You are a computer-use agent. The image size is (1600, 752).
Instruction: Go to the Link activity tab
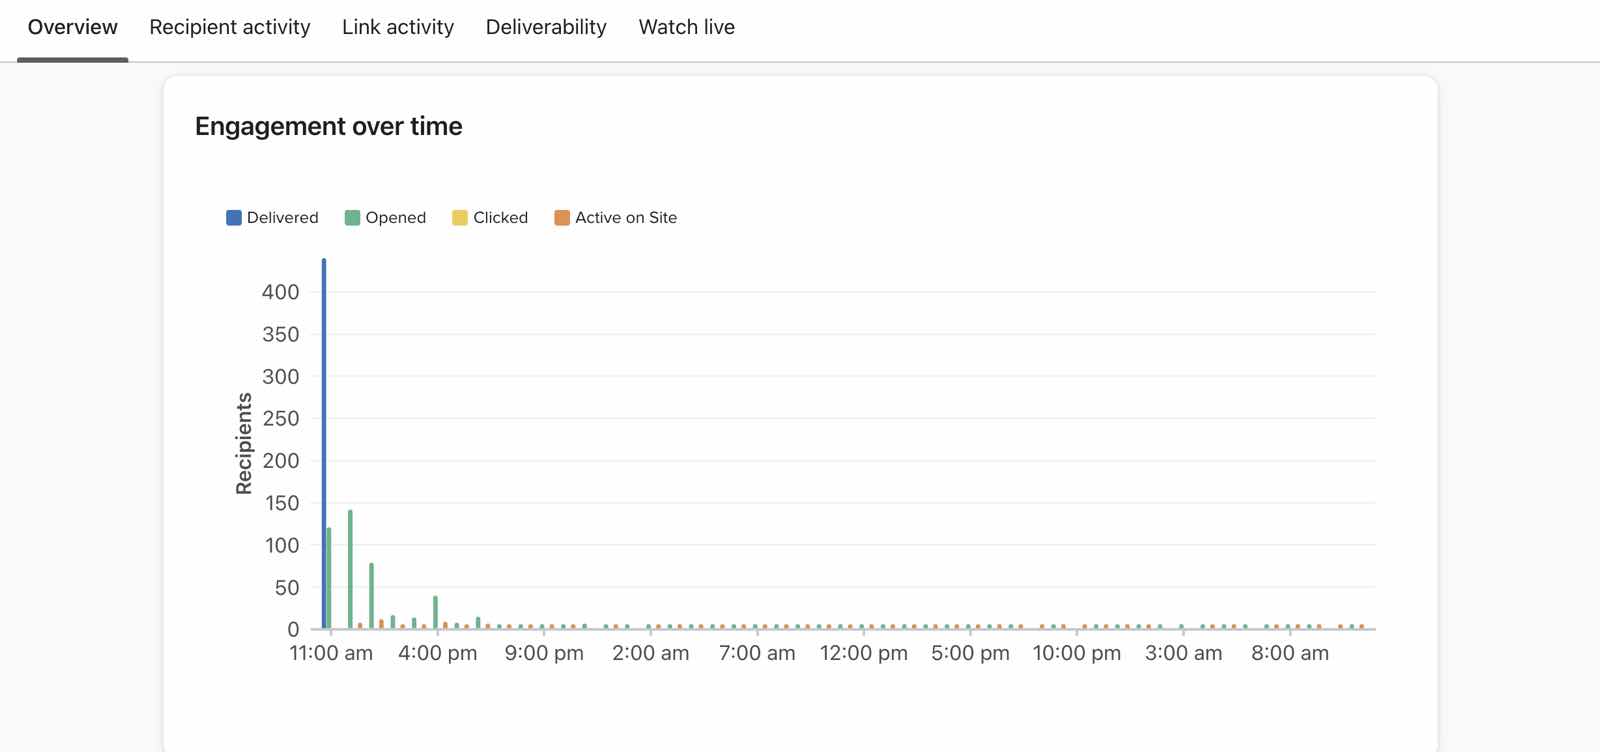(x=398, y=27)
